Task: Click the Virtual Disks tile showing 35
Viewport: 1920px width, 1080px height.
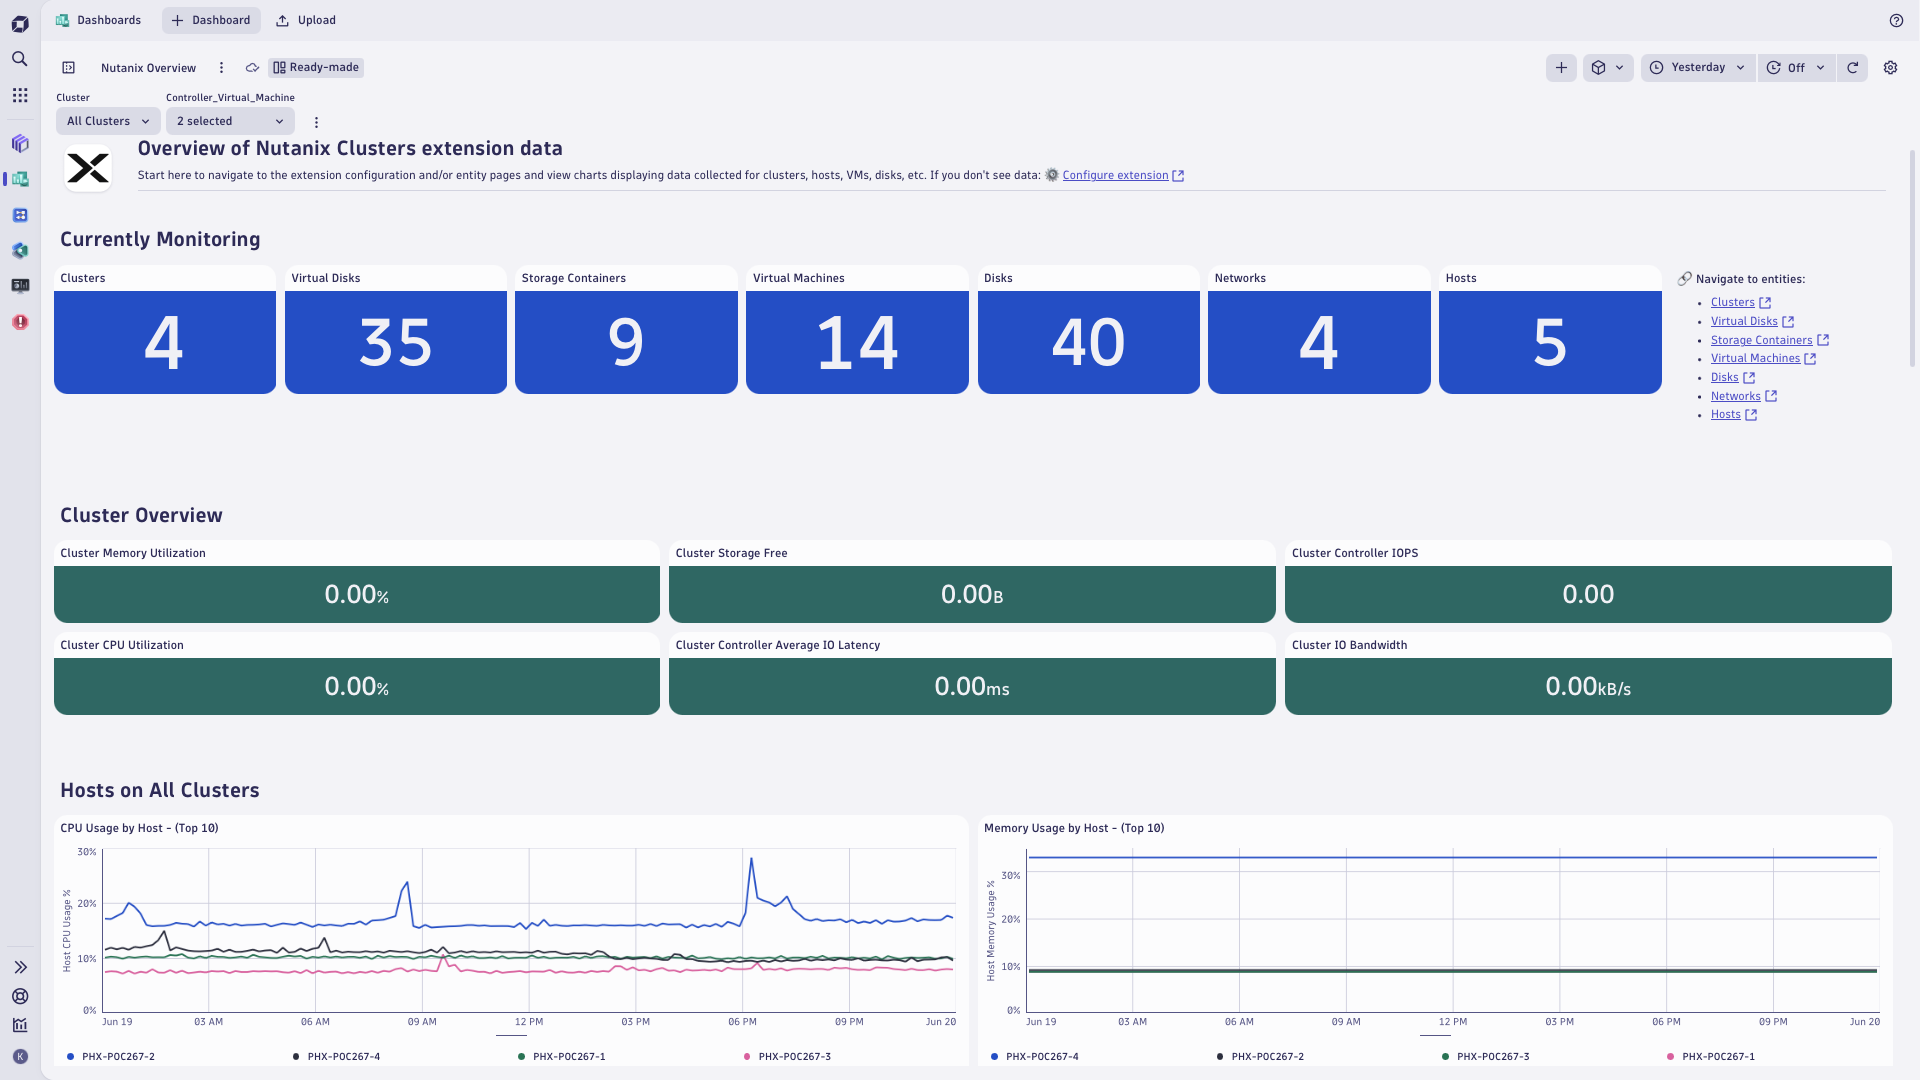Action: point(396,342)
